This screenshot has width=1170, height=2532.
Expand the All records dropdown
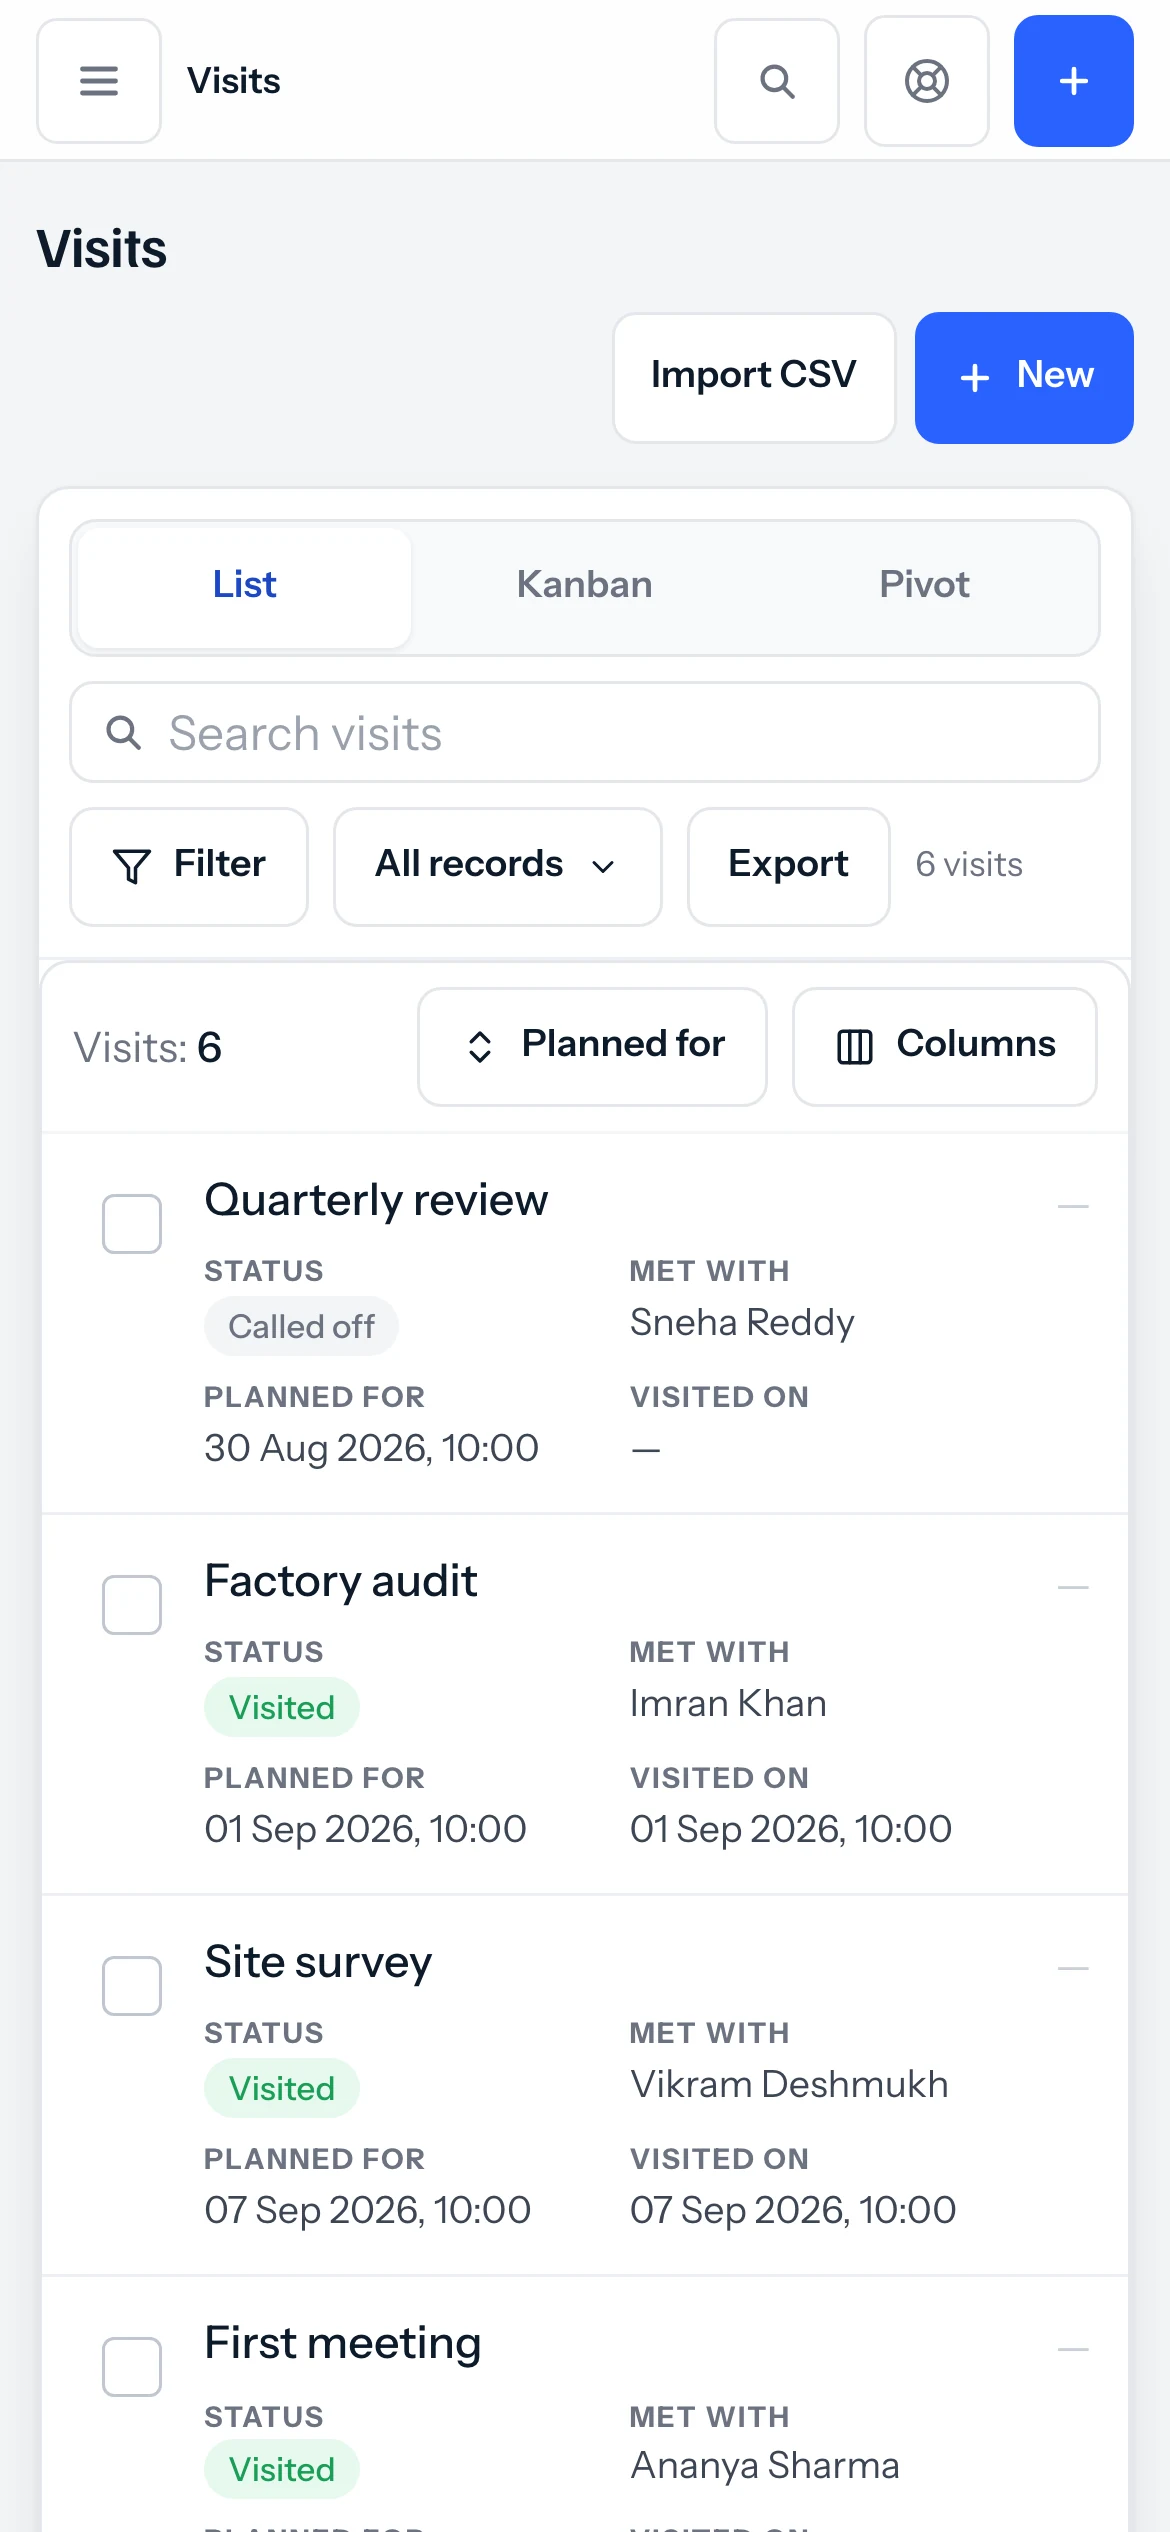click(x=498, y=866)
